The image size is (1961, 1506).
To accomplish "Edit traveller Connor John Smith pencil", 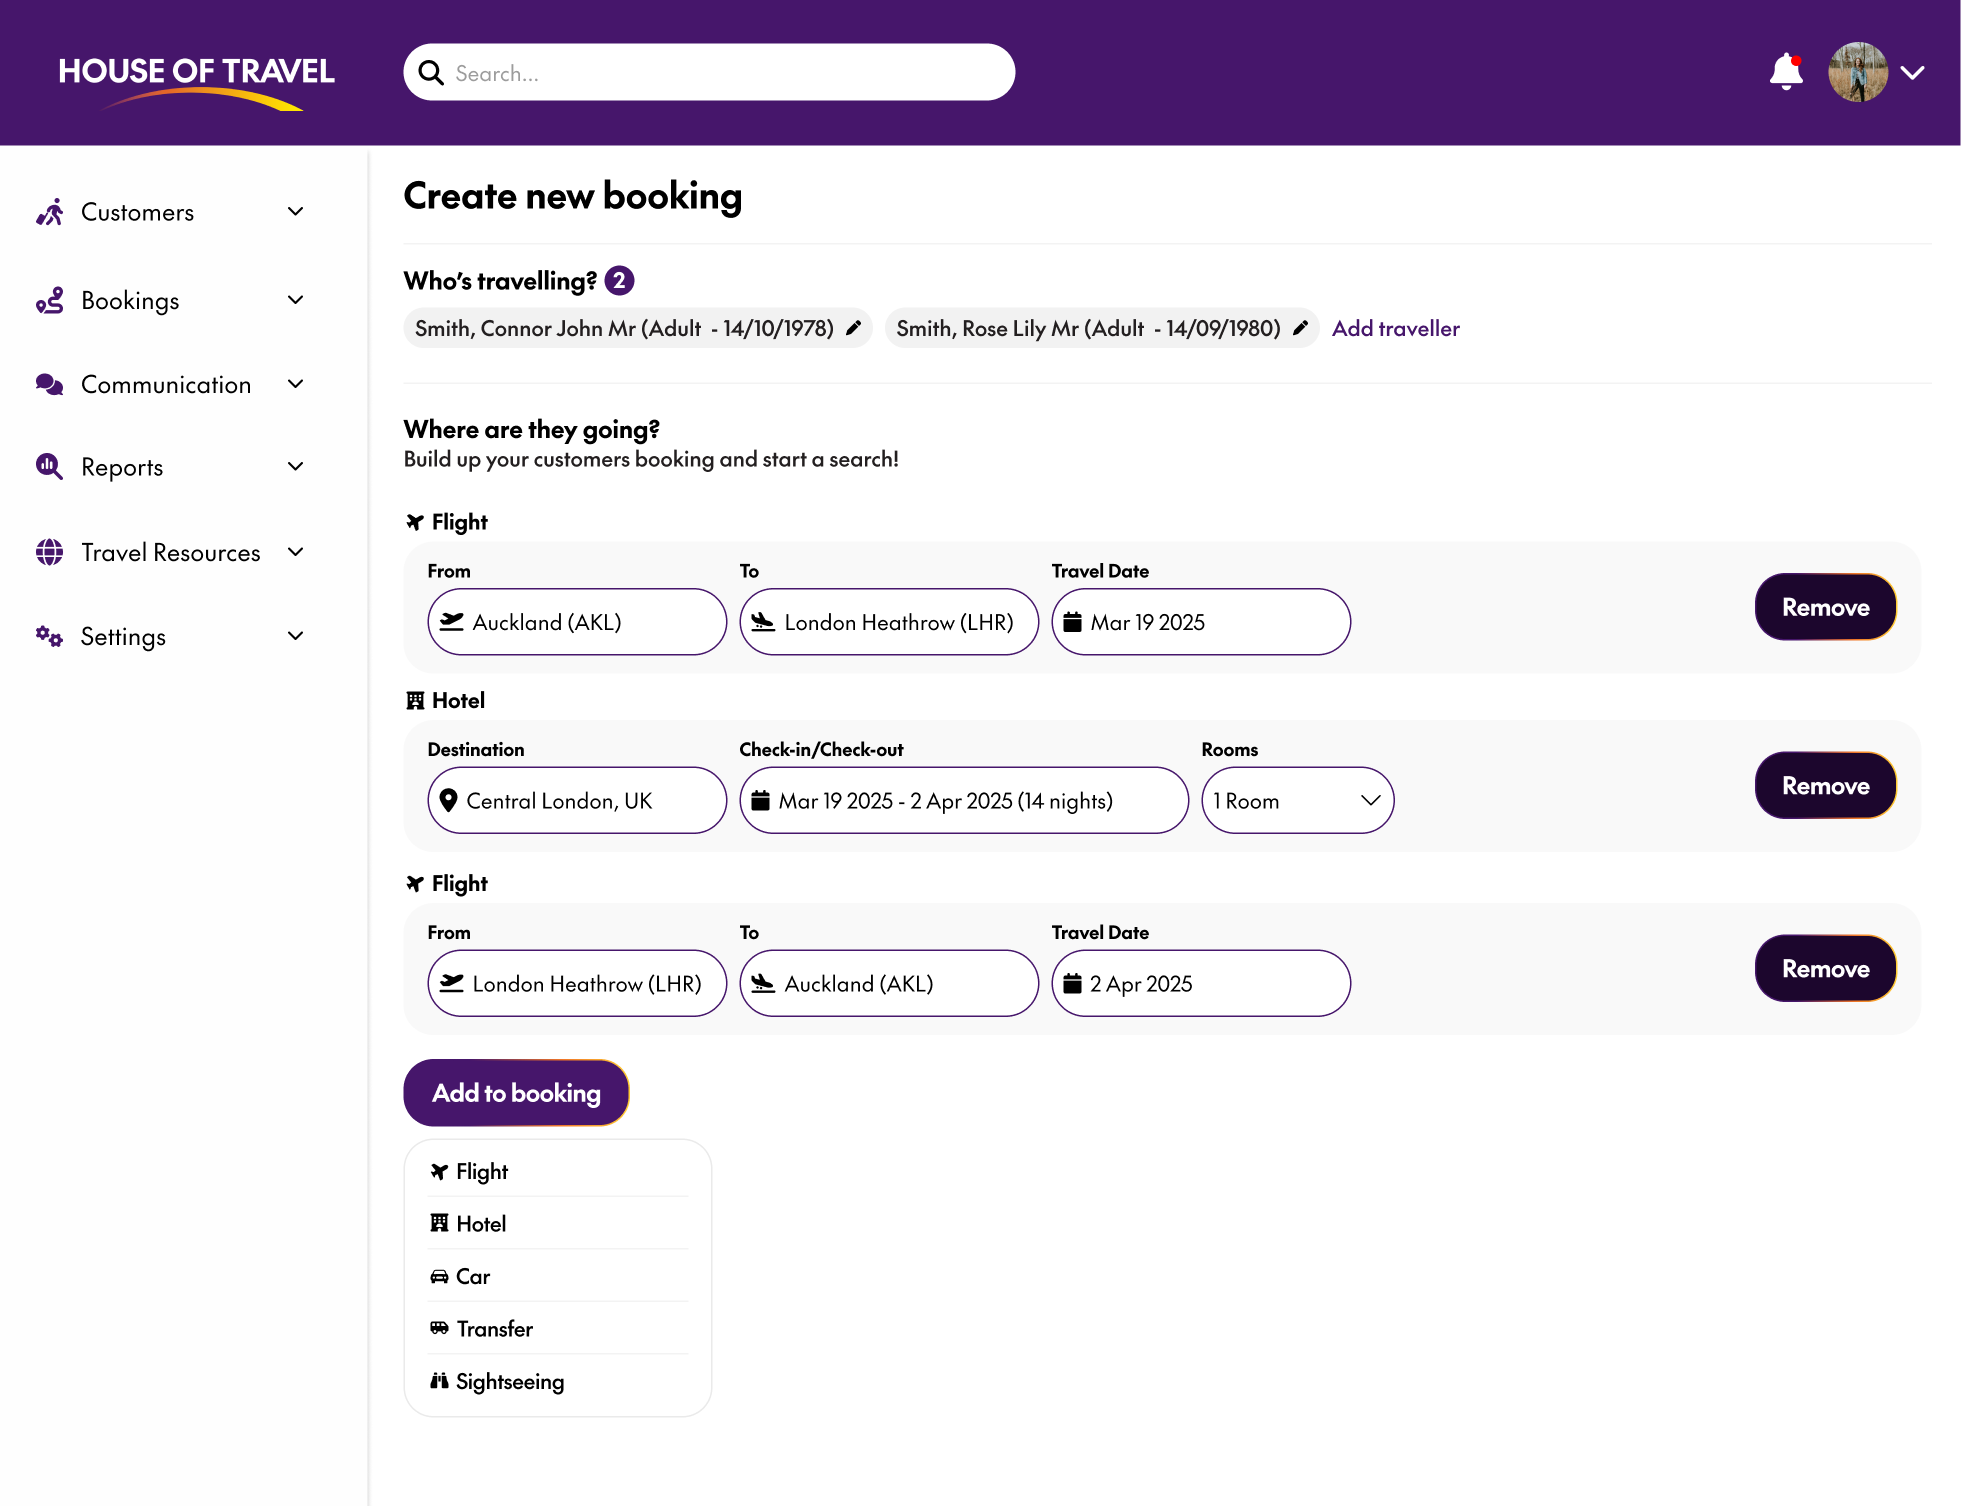I will [x=853, y=328].
